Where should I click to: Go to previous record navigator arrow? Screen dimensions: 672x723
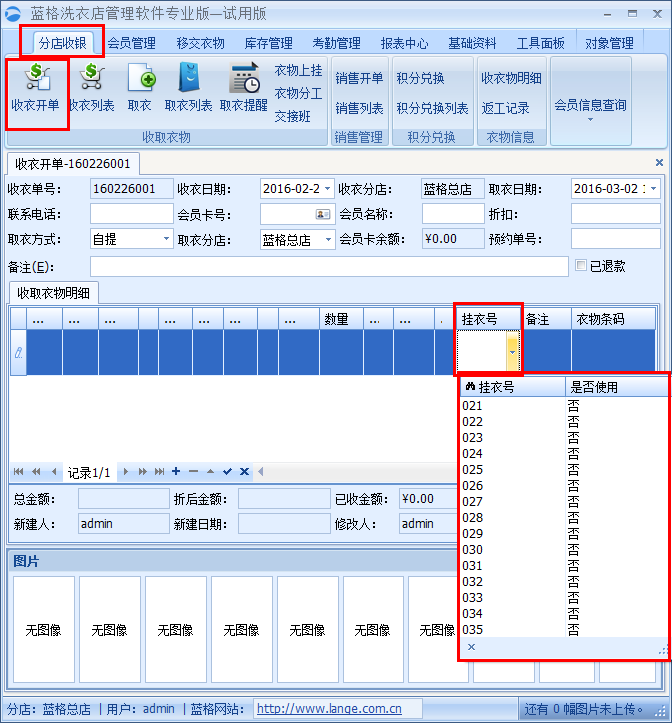click(54, 471)
